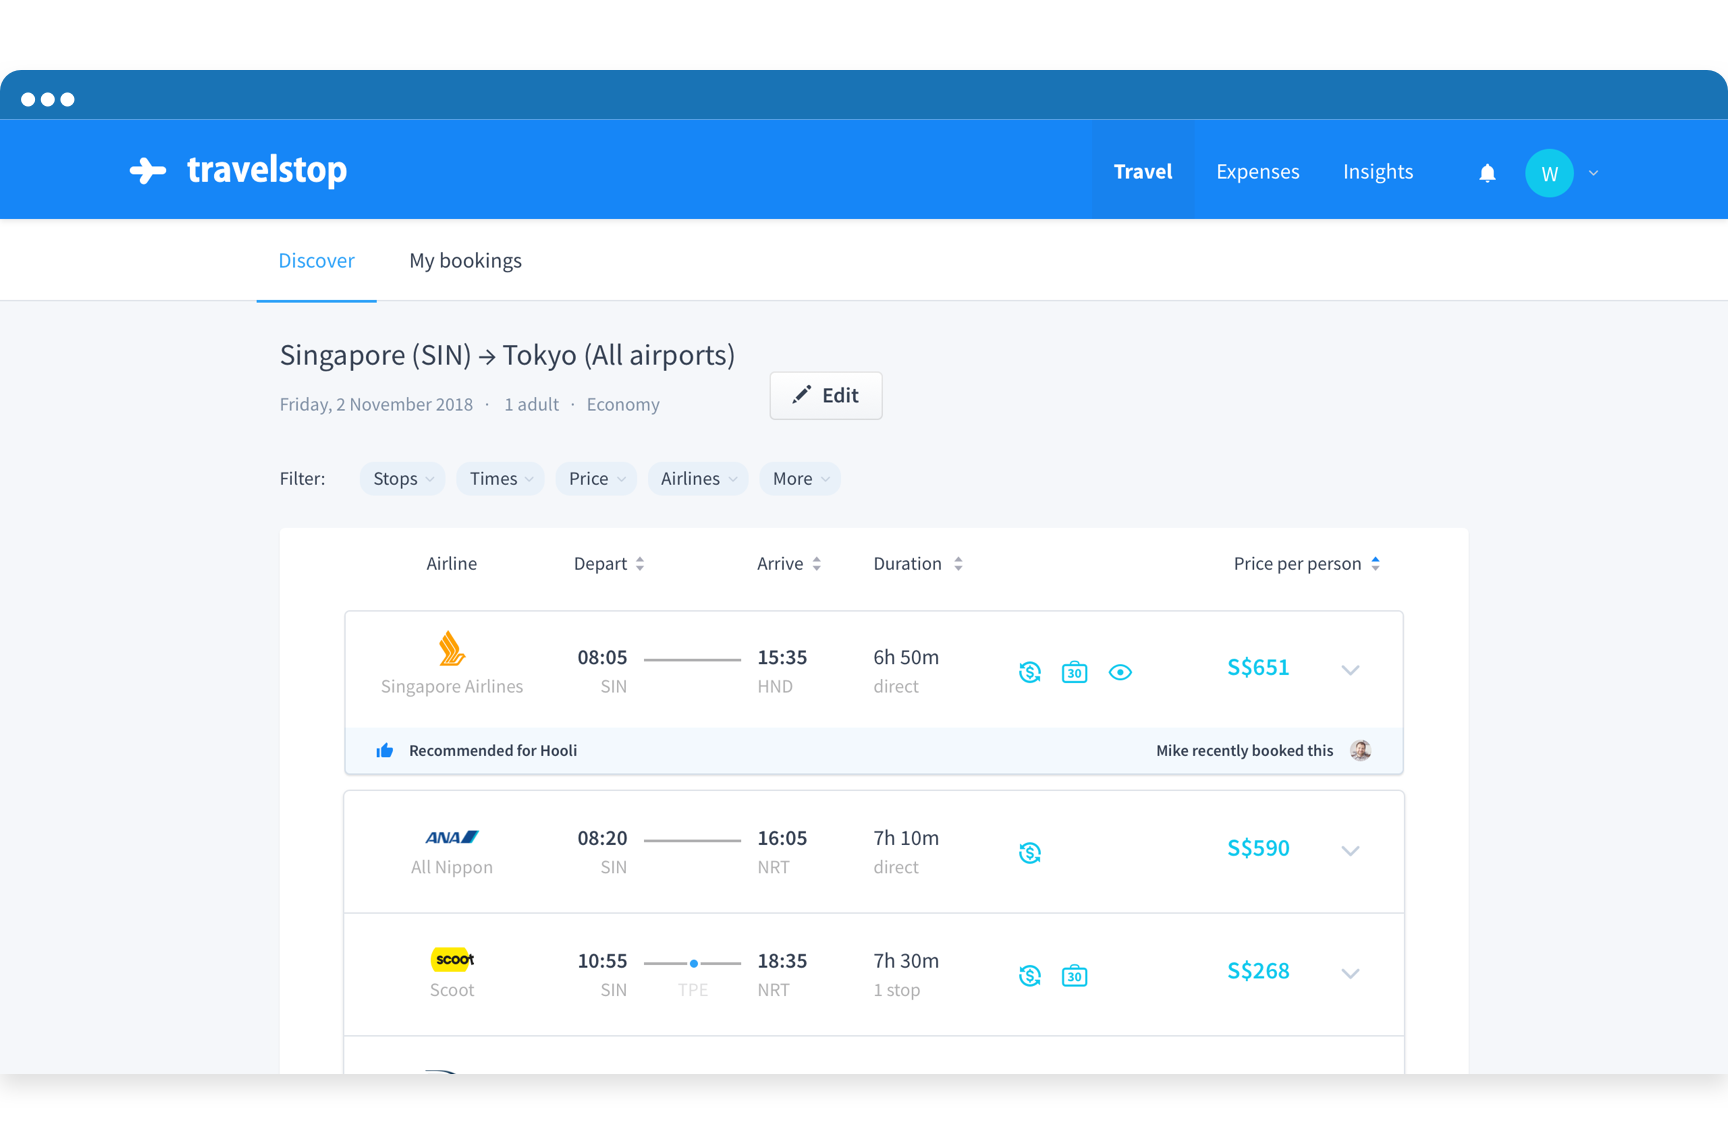Click refundable fare icon on All Nippon row

1030,853
